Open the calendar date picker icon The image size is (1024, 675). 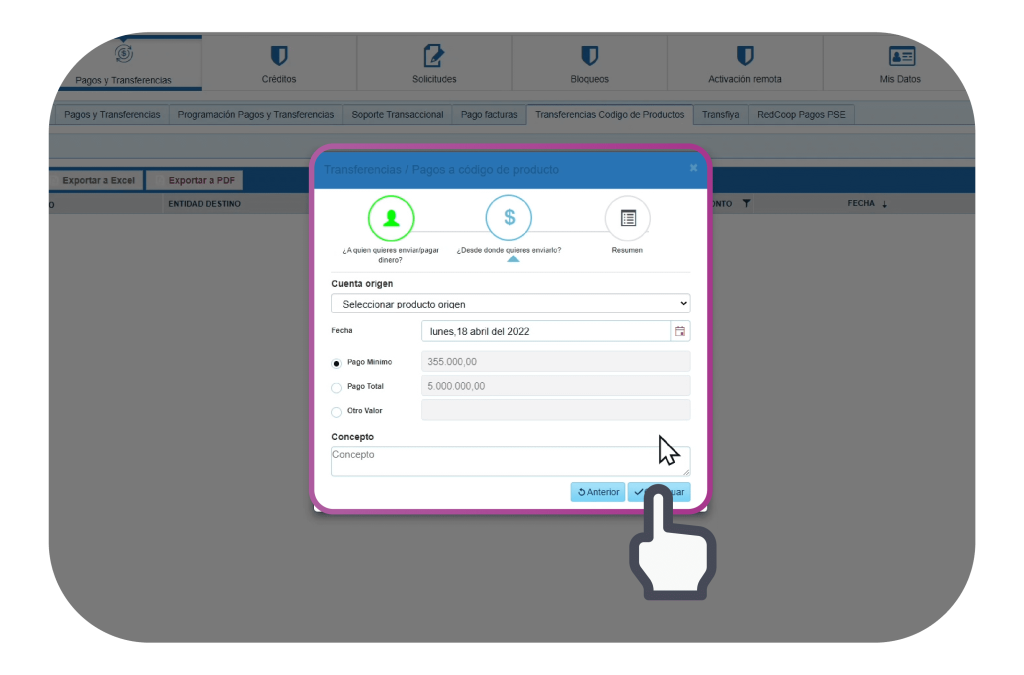tap(680, 331)
